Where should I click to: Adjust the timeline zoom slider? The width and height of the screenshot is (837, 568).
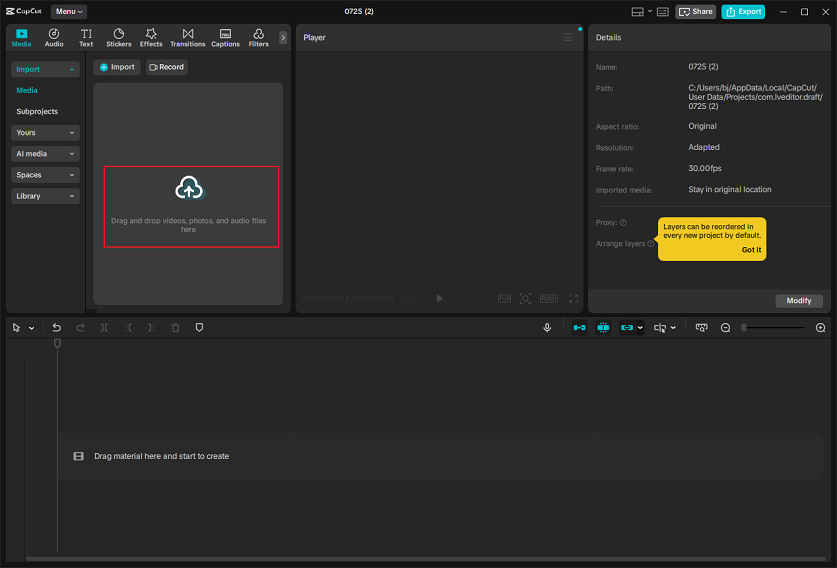pyautogui.click(x=773, y=328)
